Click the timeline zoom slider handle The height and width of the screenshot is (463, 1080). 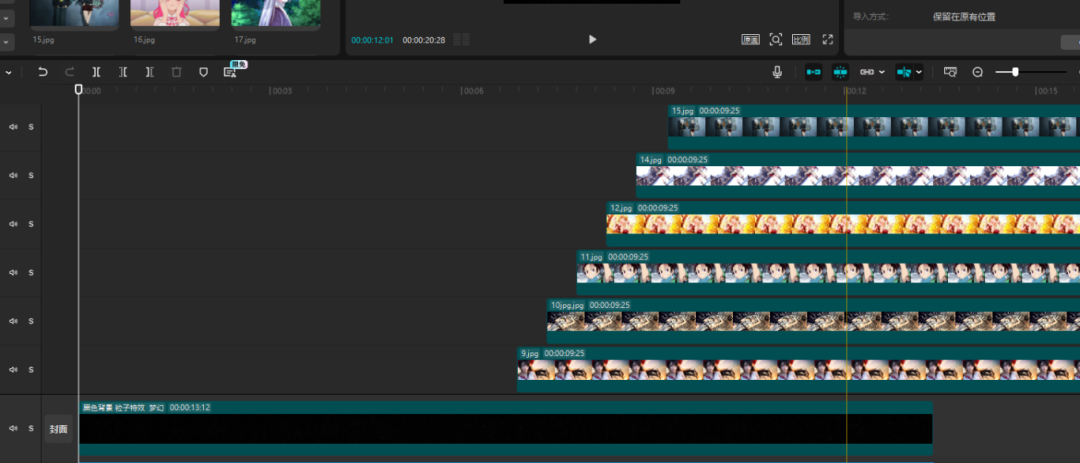1015,72
